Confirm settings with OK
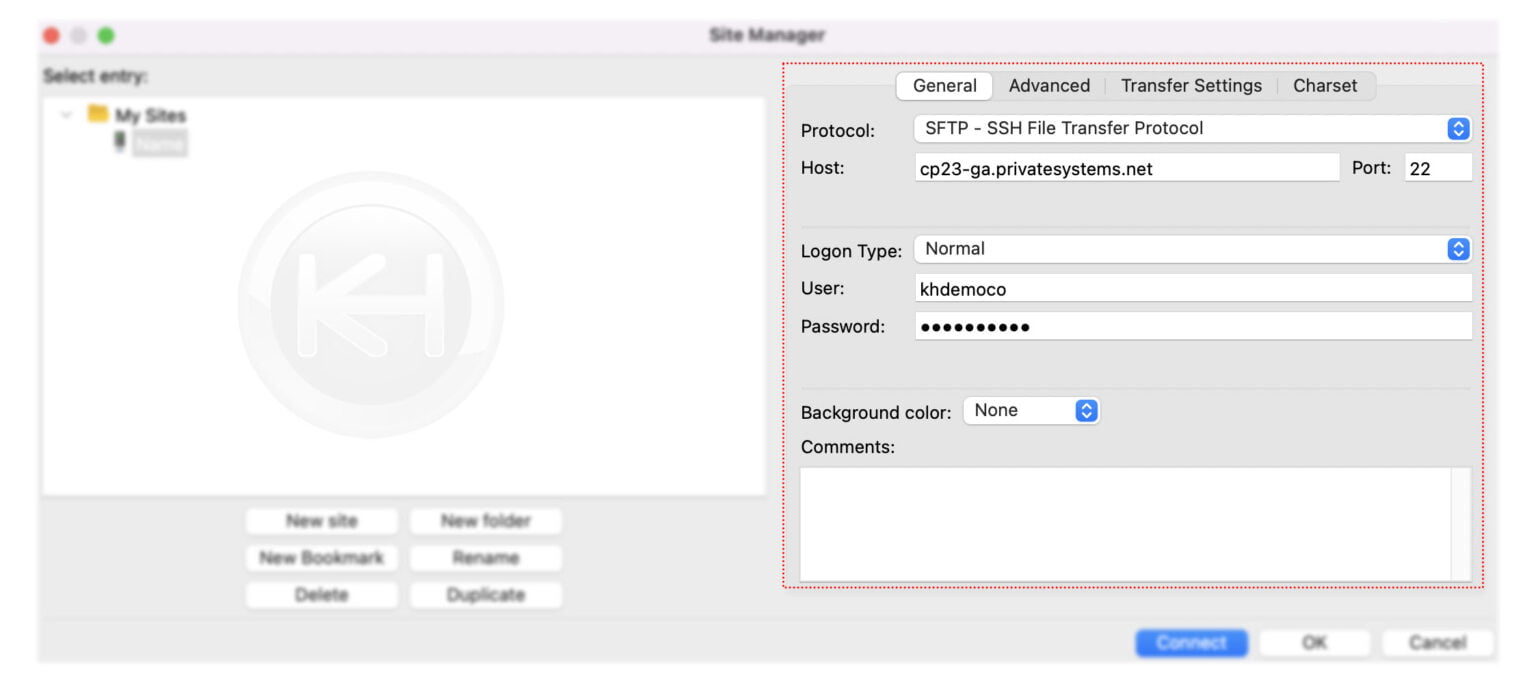The image size is (1536, 683). tap(1314, 643)
